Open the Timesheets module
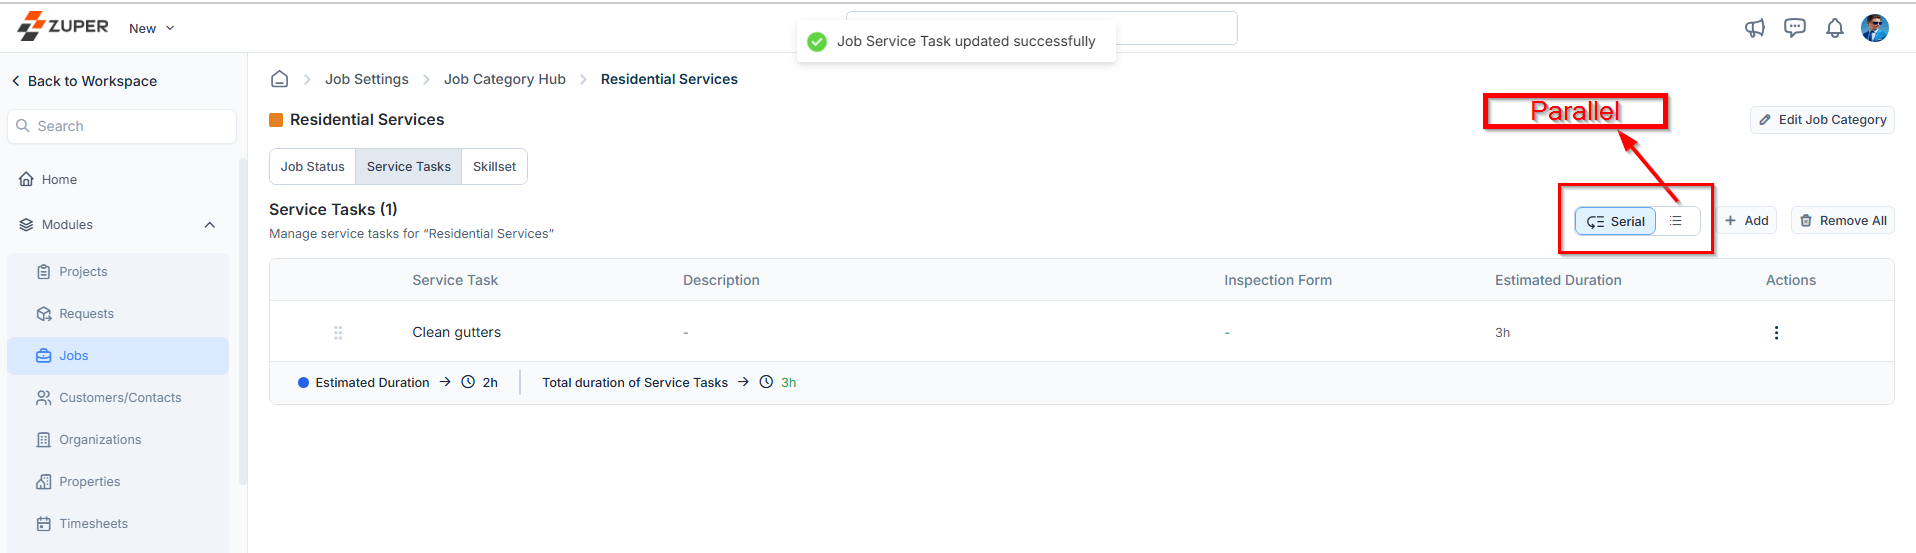This screenshot has width=1916, height=553. click(118, 524)
